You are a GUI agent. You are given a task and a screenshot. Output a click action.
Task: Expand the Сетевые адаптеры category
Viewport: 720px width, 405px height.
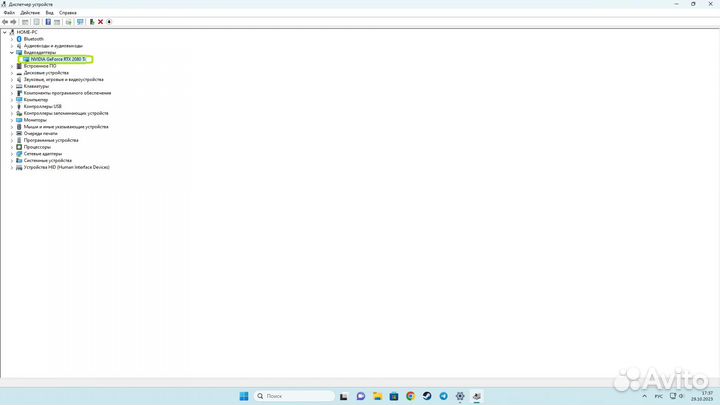click(x=11, y=154)
